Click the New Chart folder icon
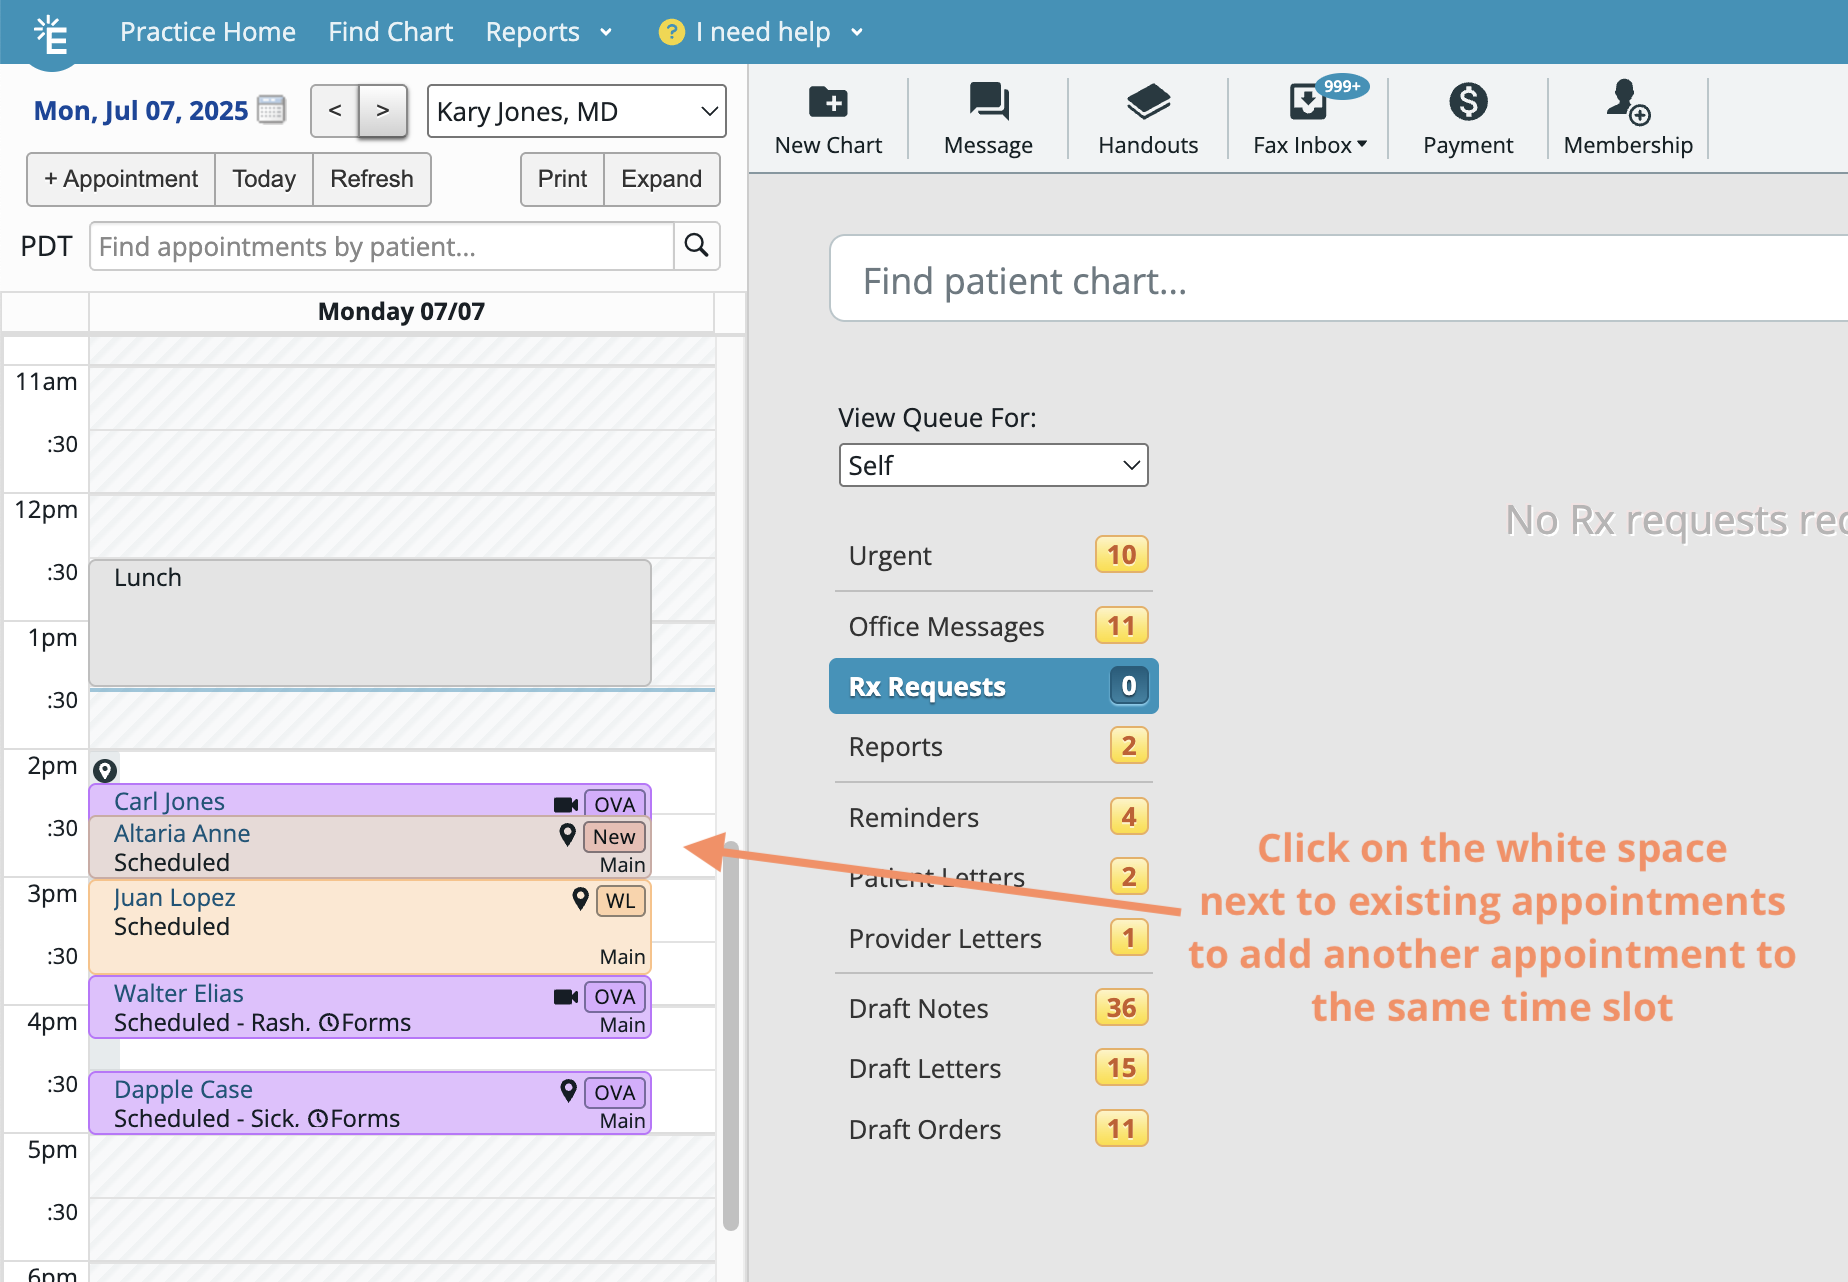This screenshot has width=1848, height=1282. 828,102
